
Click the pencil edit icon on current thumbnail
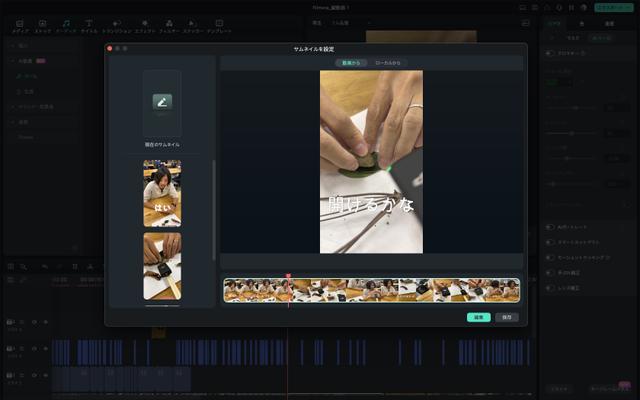click(161, 101)
